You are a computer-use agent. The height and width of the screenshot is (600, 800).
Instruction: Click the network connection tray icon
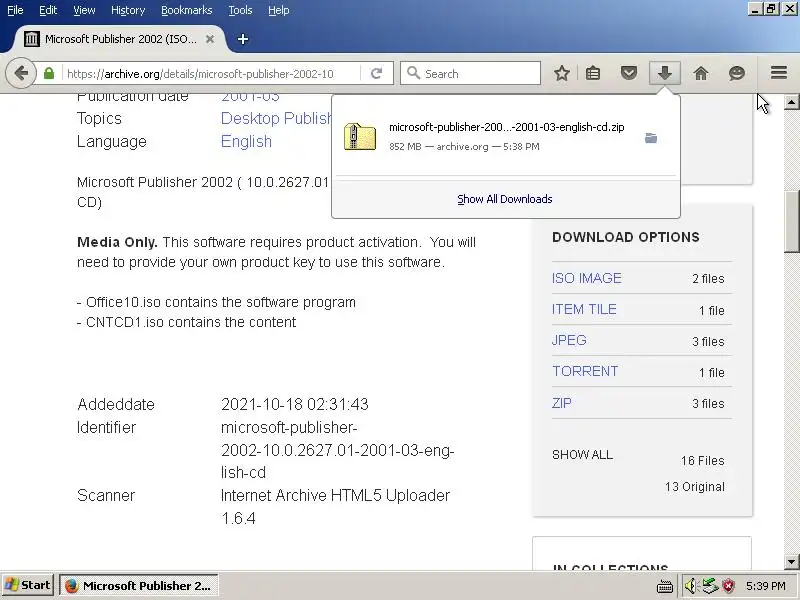point(710,586)
